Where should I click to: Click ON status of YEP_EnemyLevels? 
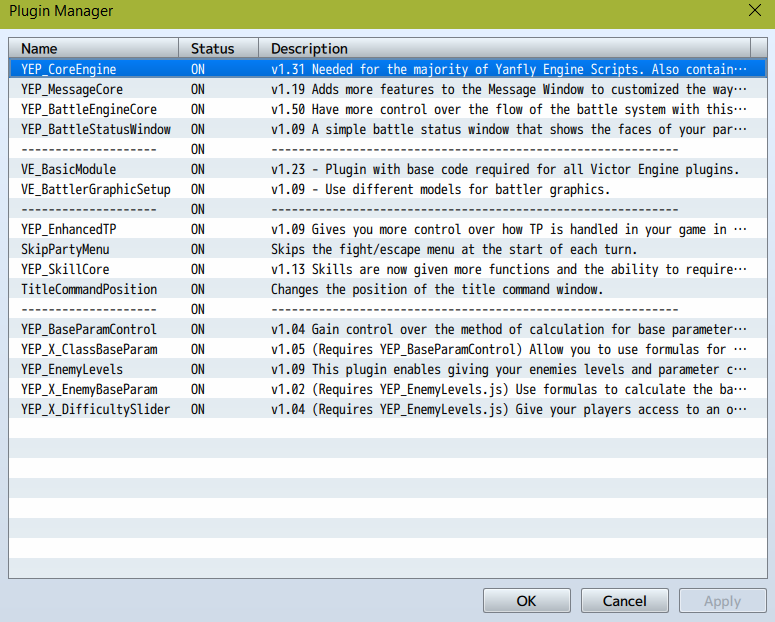(x=198, y=370)
